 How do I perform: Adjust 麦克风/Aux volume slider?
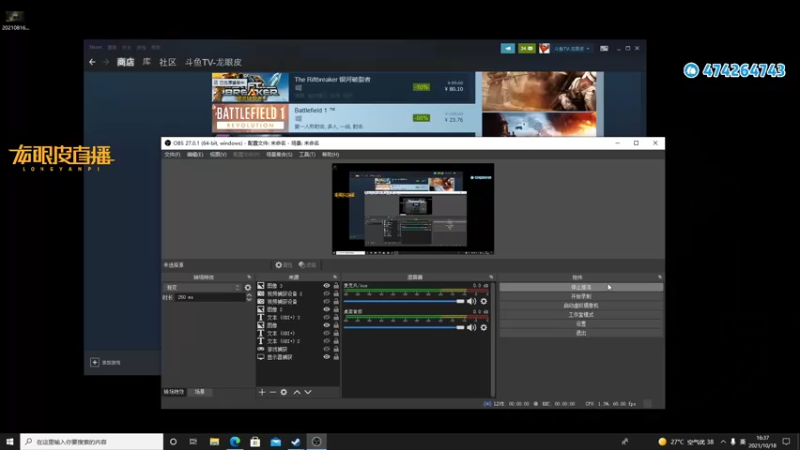click(404, 301)
